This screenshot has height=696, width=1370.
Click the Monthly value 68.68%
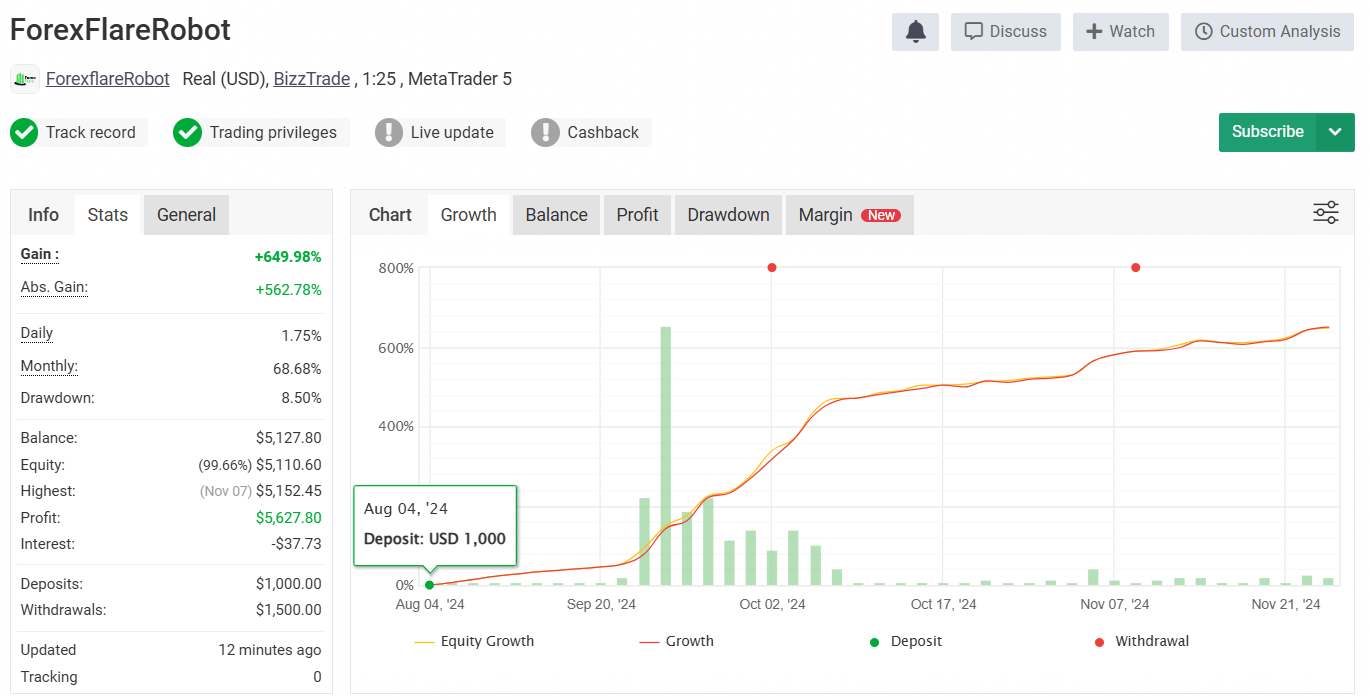coord(297,369)
